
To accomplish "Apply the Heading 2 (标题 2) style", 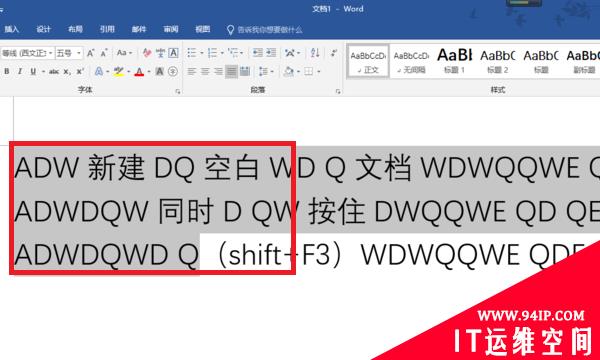I will (x=498, y=61).
